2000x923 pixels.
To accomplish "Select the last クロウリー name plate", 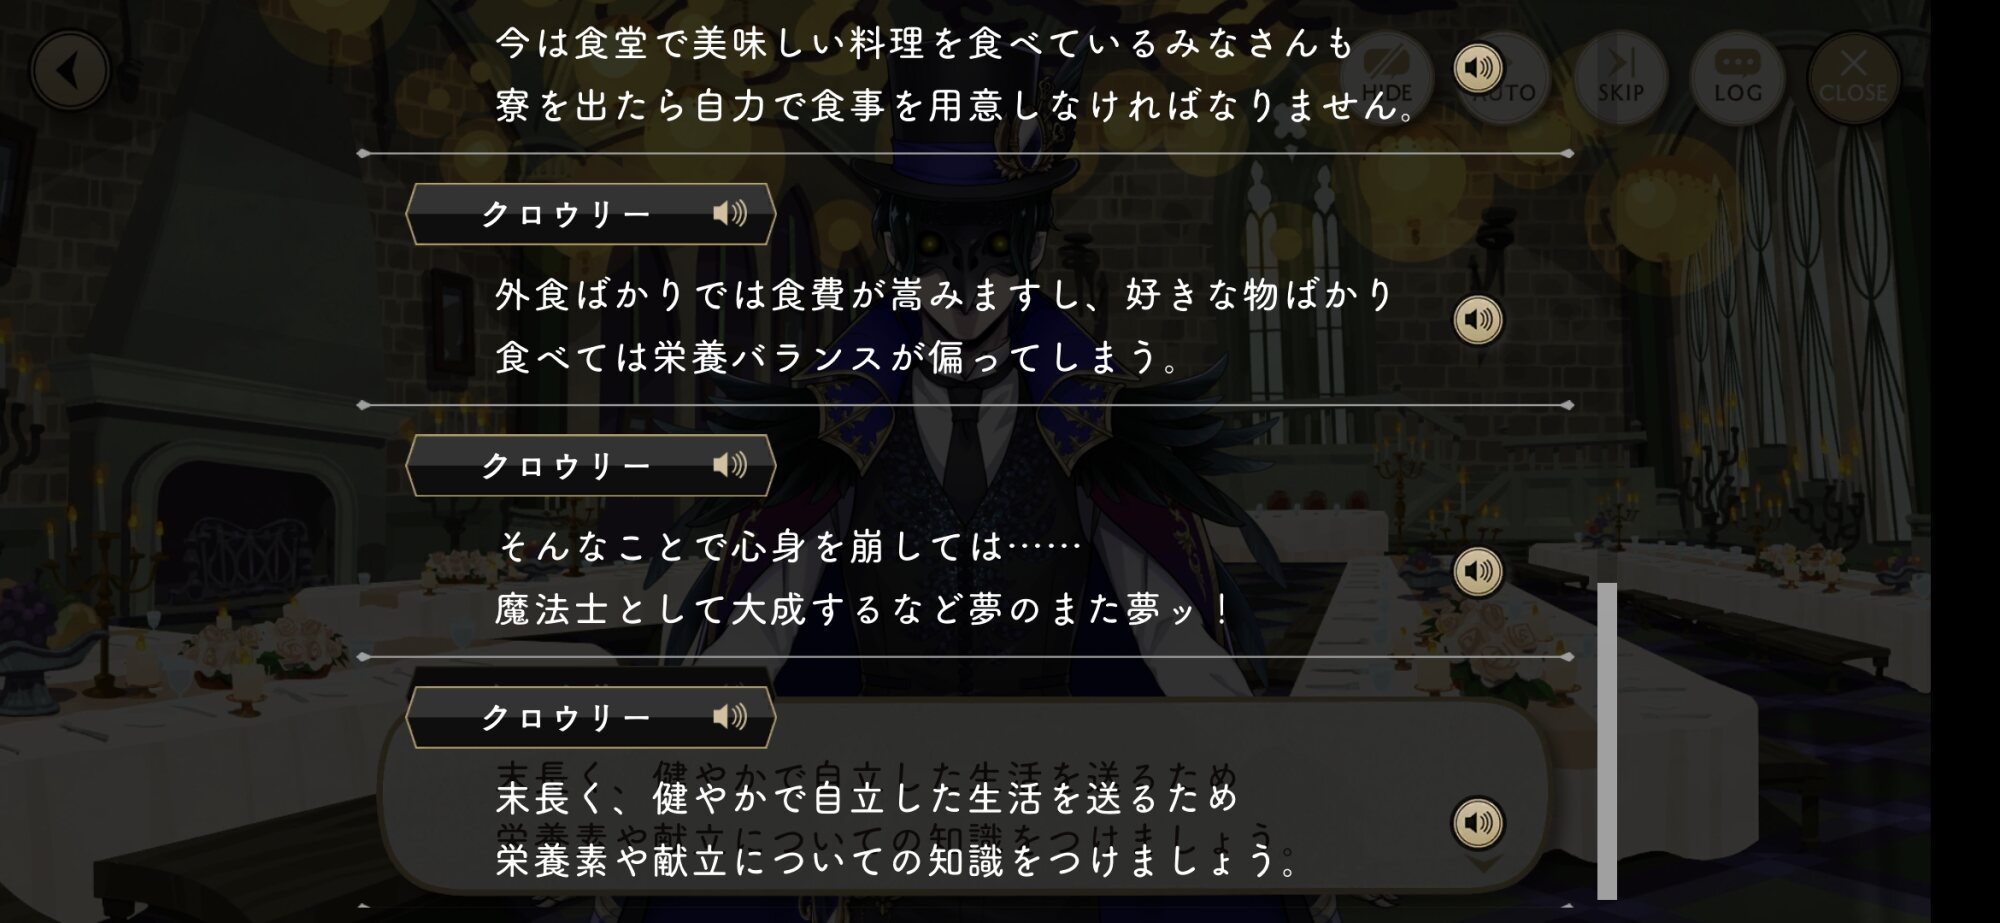I will pyautogui.click(x=590, y=718).
